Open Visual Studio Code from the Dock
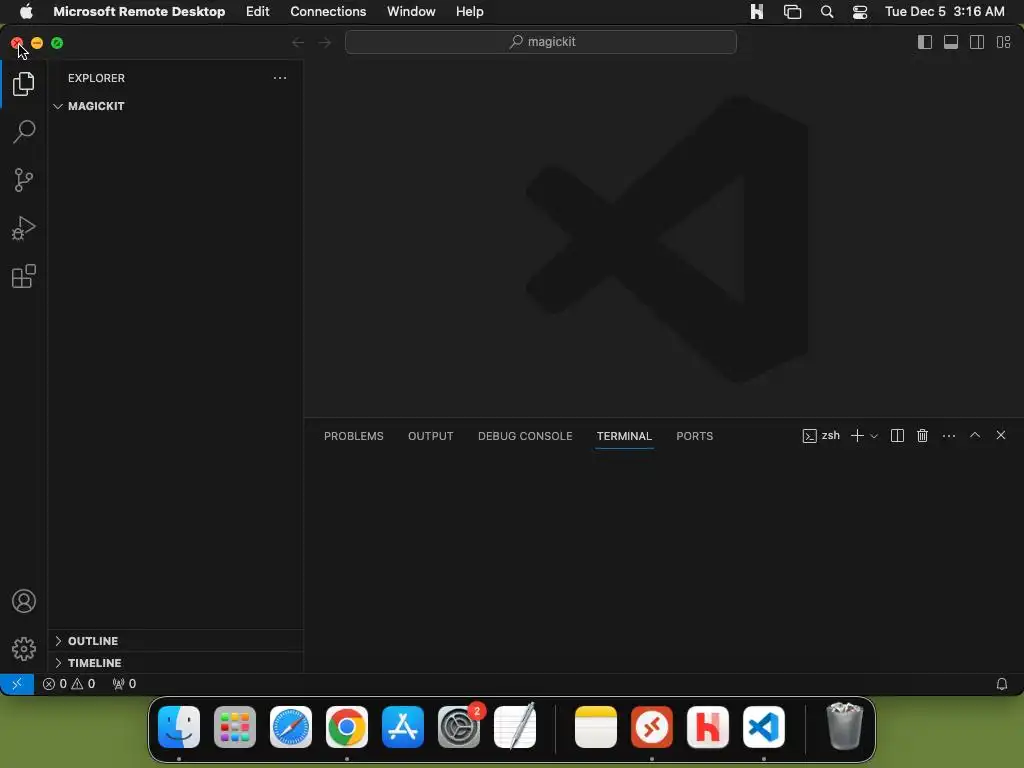Viewport: 1024px width, 768px height. 764,727
